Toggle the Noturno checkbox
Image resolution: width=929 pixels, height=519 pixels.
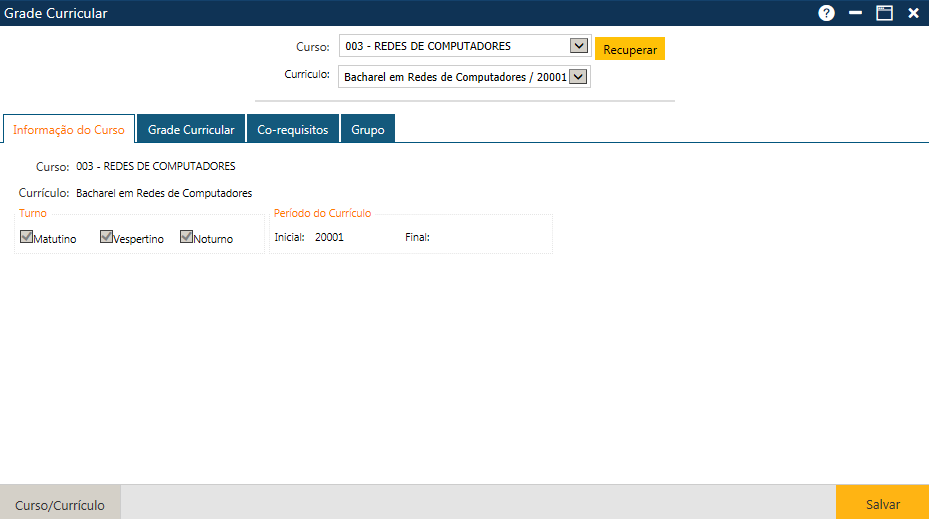click(187, 237)
